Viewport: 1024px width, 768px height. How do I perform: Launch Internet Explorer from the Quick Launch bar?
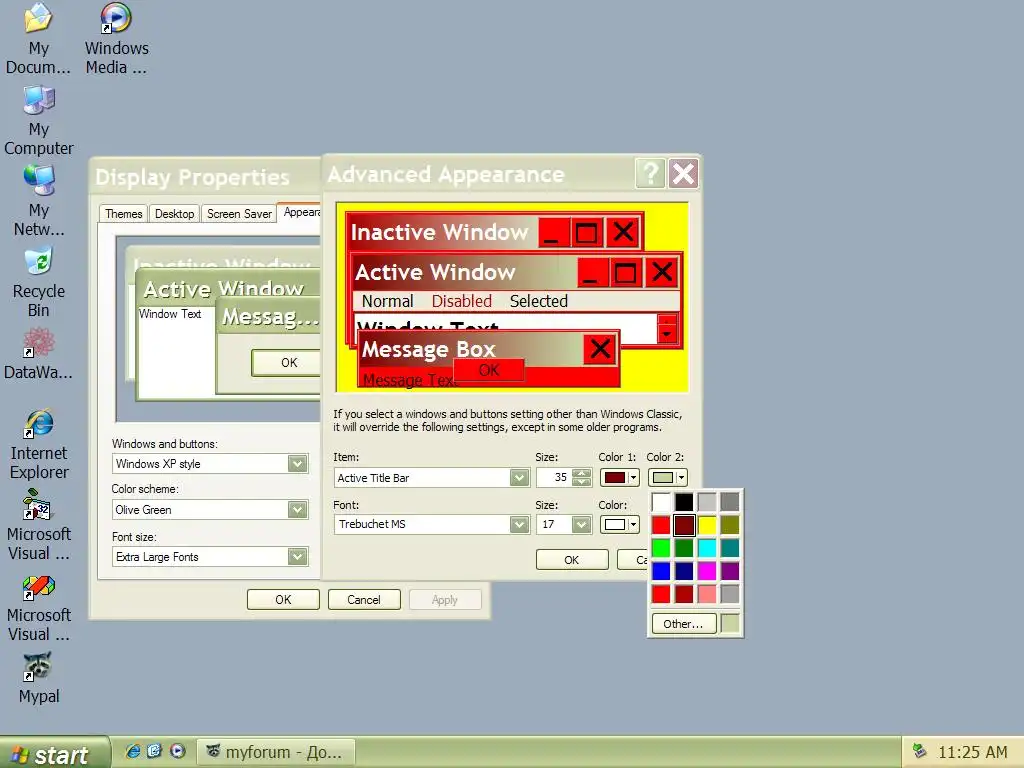tap(133, 751)
